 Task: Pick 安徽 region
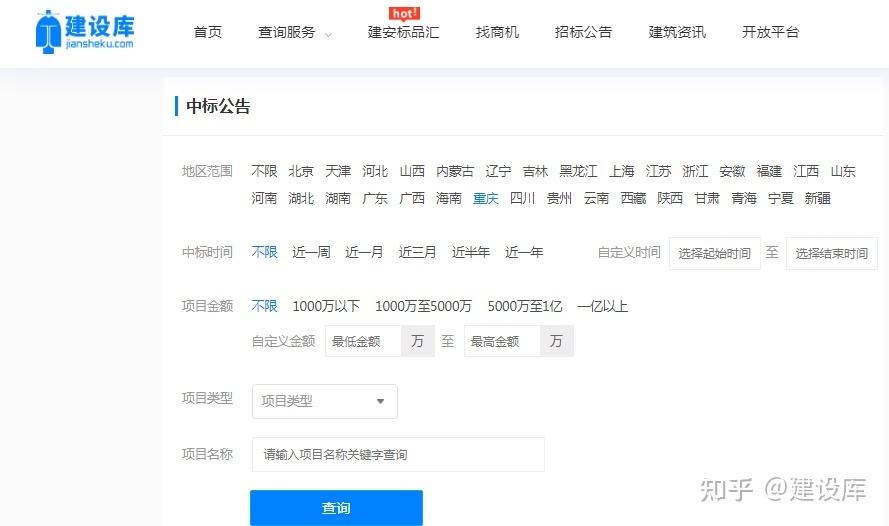[732, 171]
